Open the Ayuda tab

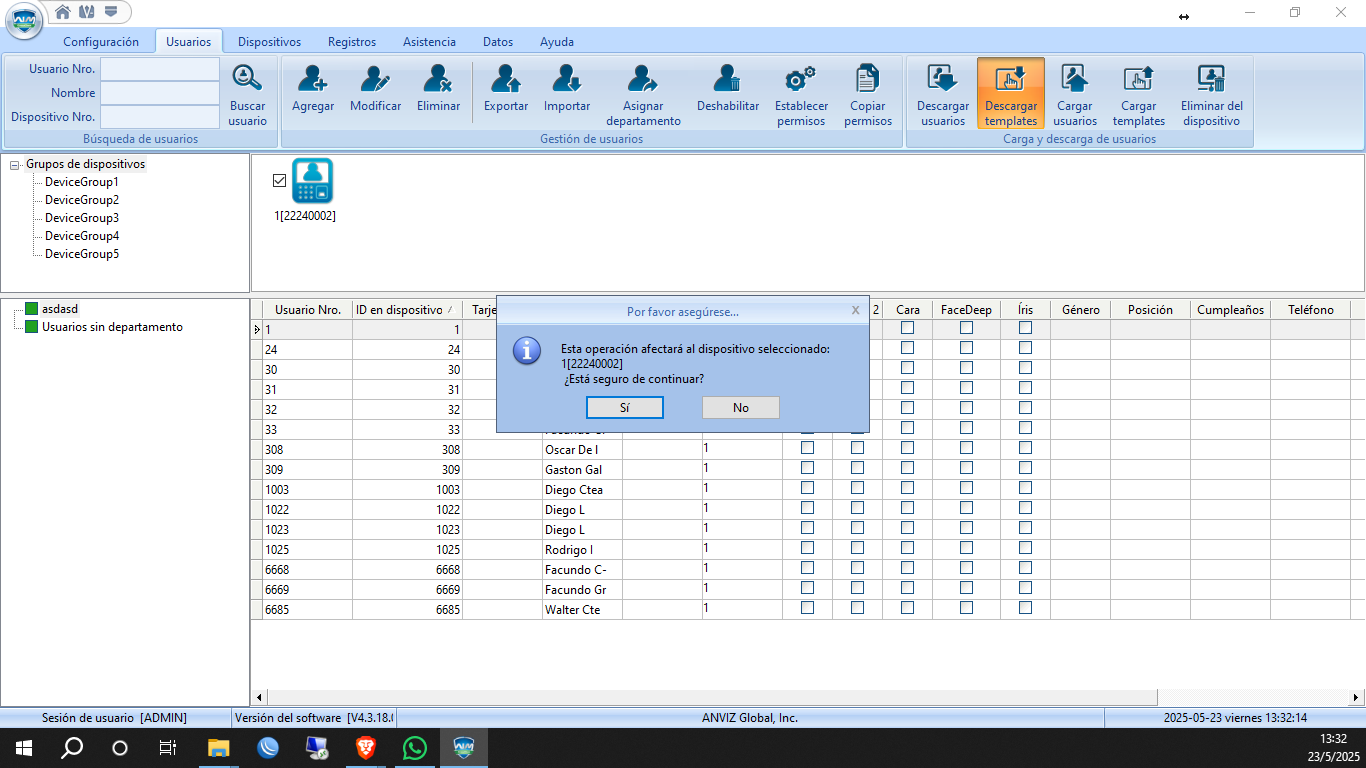click(557, 42)
